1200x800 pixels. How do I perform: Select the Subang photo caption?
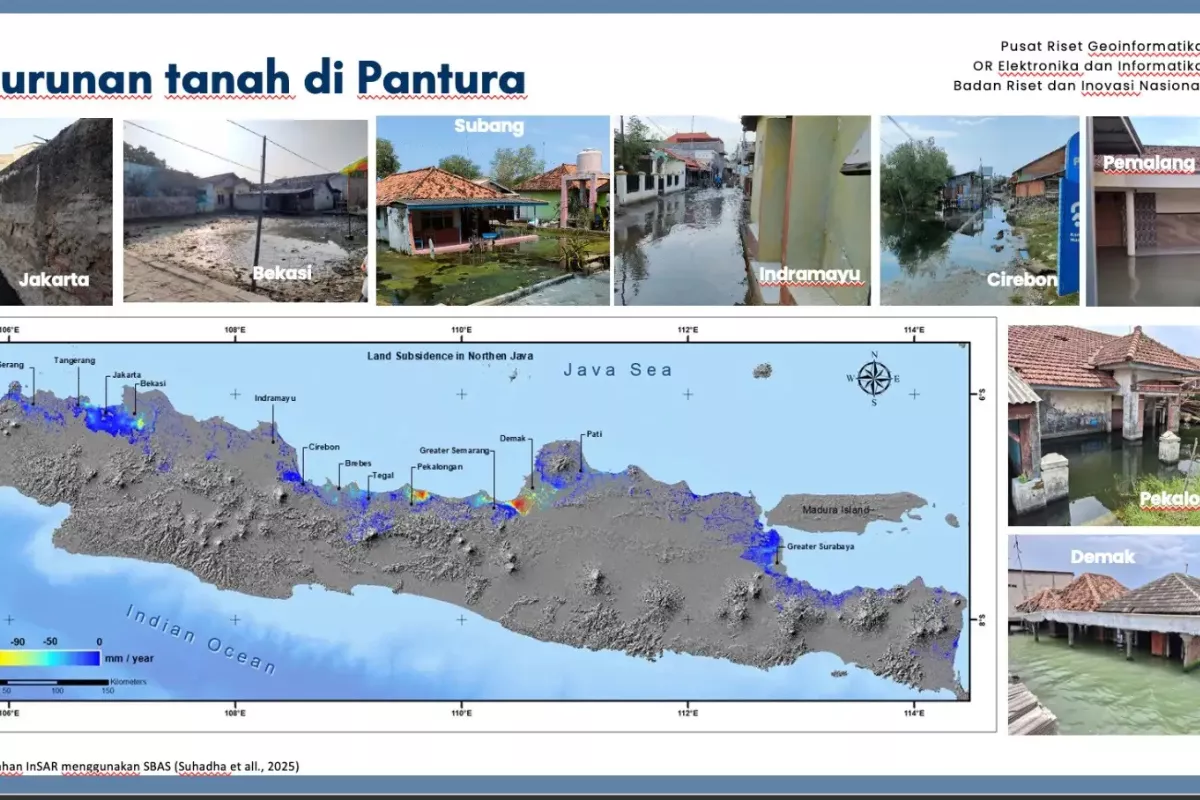[489, 127]
